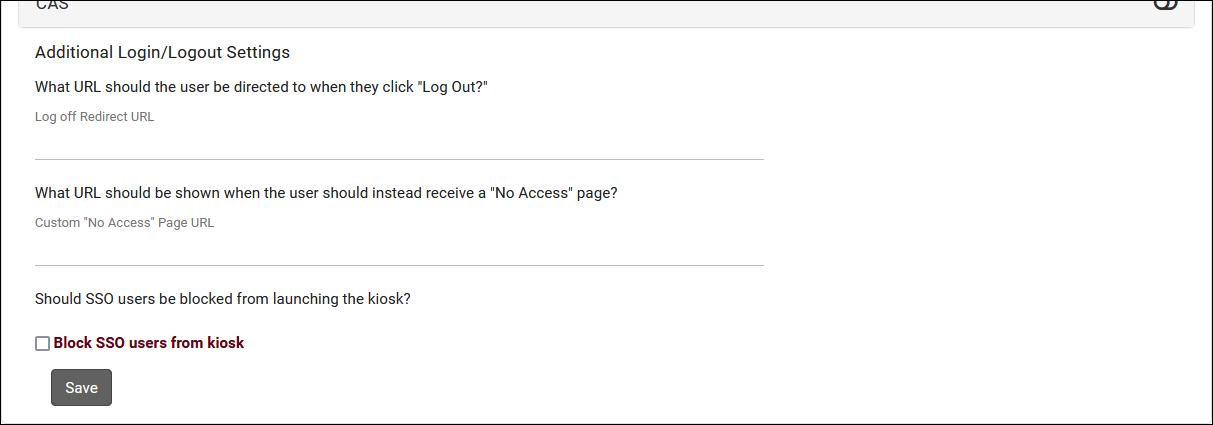Enable the Block SSO users checkbox
This screenshot has height=425, width=1213.
click(x=42, y=343)
